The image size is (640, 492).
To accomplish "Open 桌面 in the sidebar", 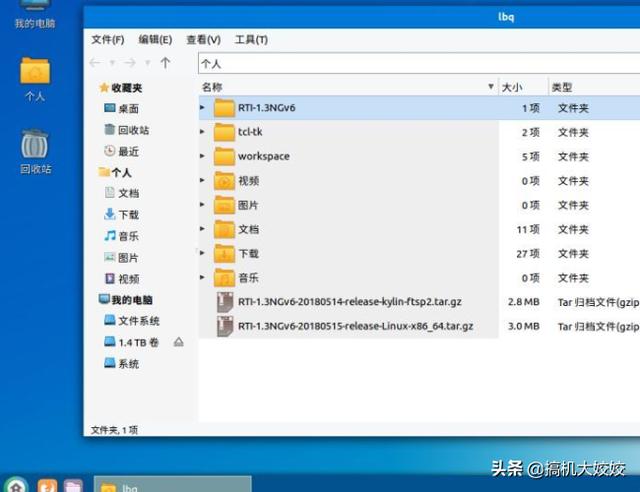I will (x=122, y=109).
